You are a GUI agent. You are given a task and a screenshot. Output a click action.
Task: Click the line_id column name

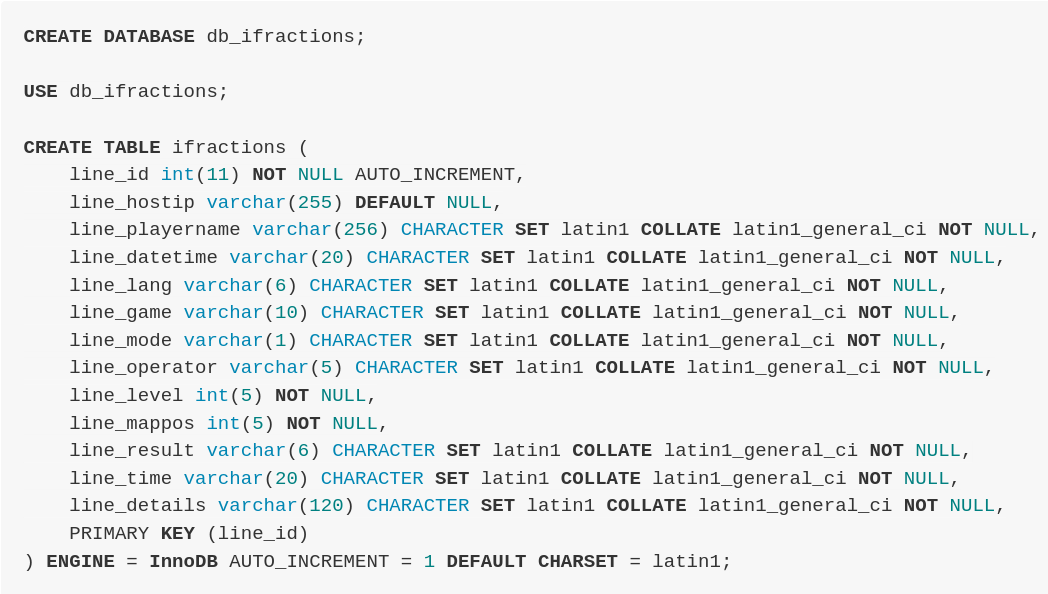pos(109,174)
